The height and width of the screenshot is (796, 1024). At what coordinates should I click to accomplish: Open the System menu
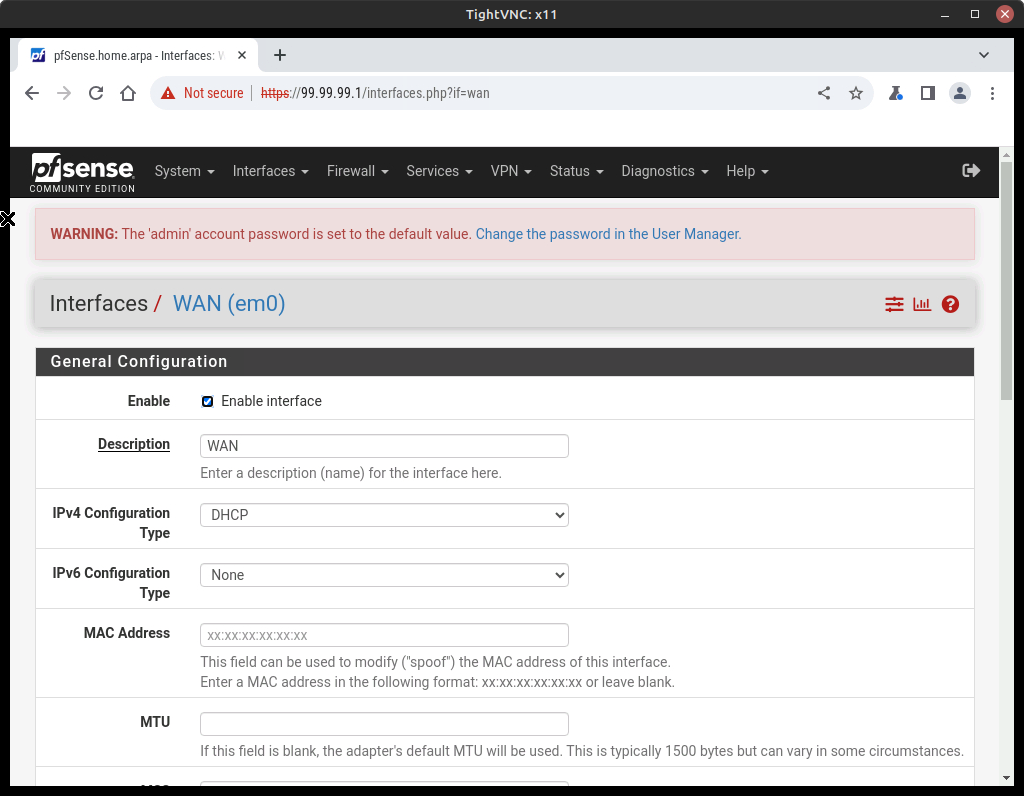pos(184,171)
